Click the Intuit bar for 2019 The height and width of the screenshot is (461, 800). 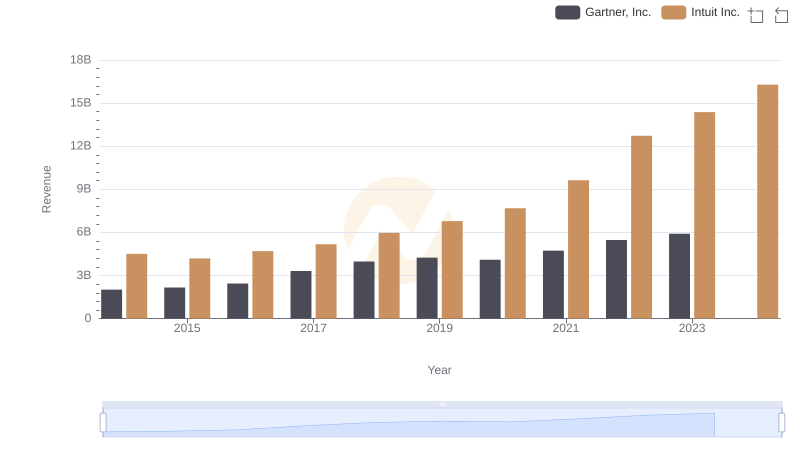click(452, 270)
